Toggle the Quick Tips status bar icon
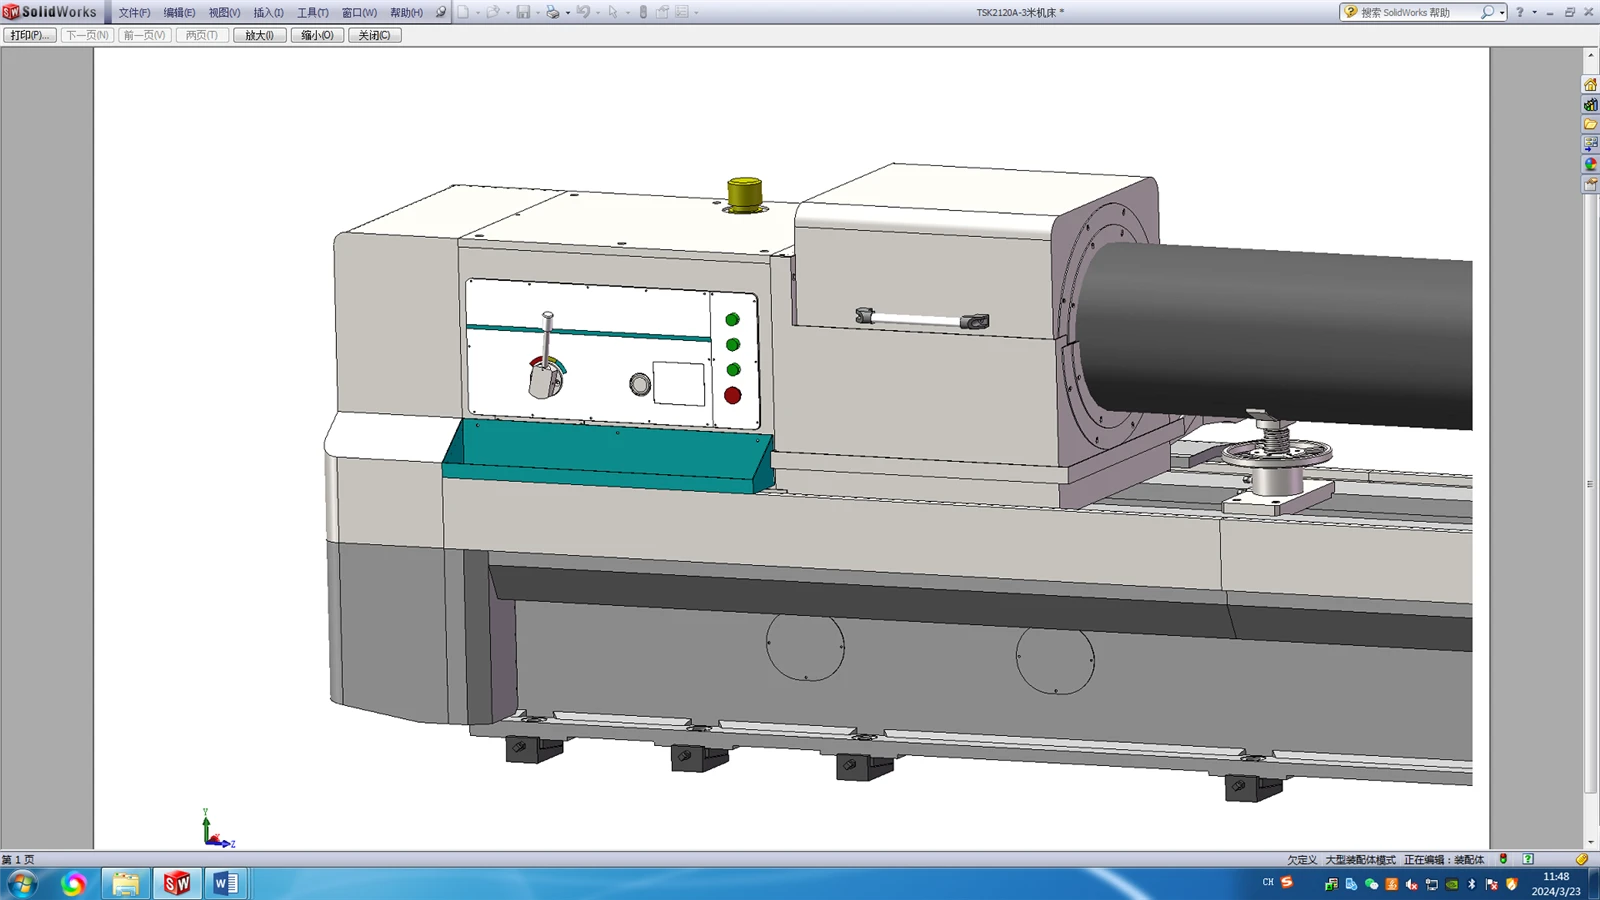1600x900 pixels. [1528, 859]
